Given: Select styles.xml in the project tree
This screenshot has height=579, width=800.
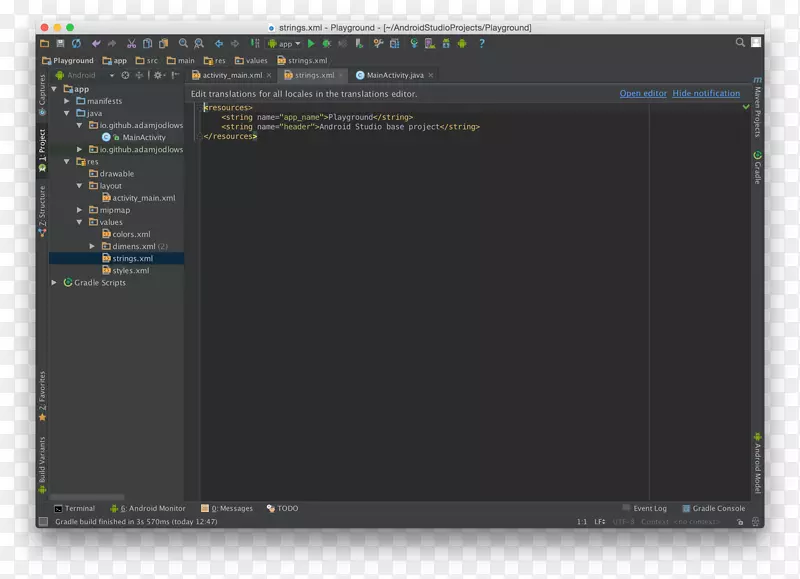Looking at the screenshot, I should click(131, 270).
